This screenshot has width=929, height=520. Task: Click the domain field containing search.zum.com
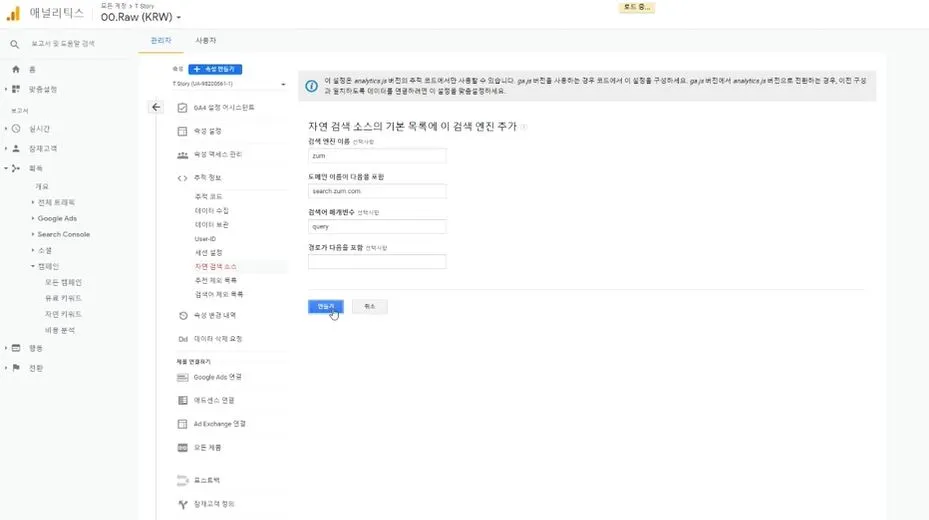coord(377,191)
